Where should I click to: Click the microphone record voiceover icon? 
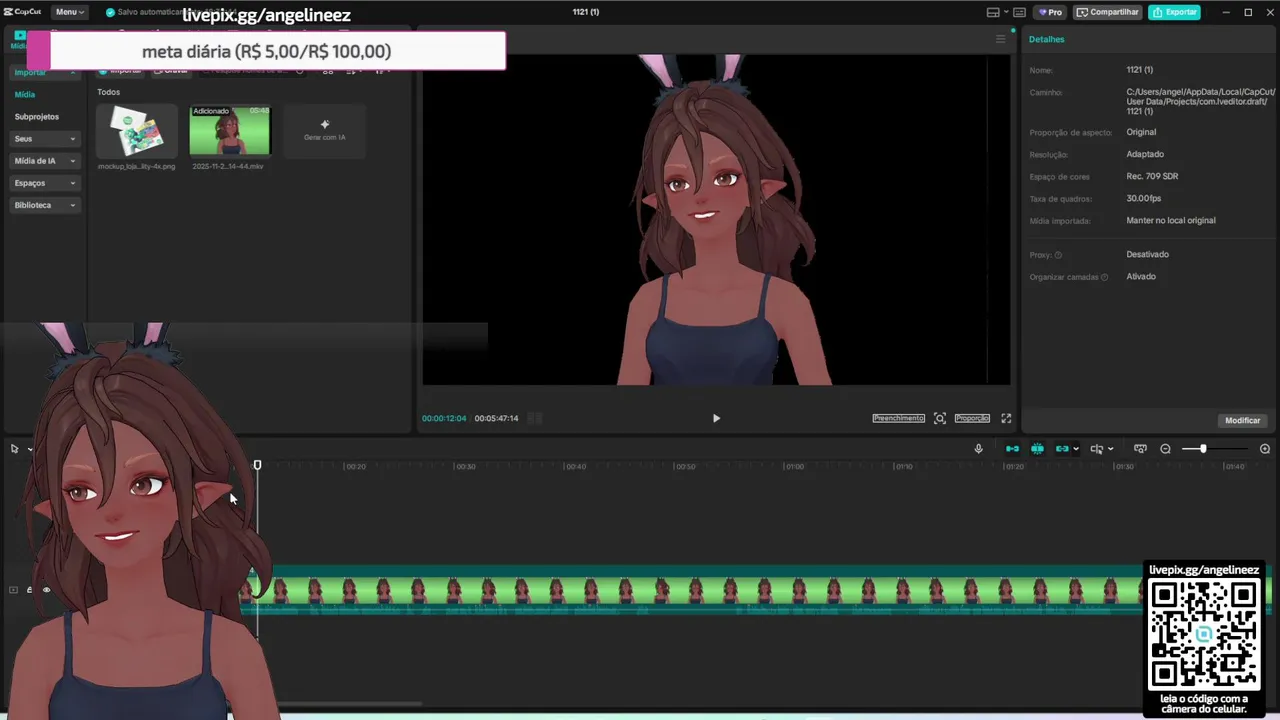tap(979, 449)
